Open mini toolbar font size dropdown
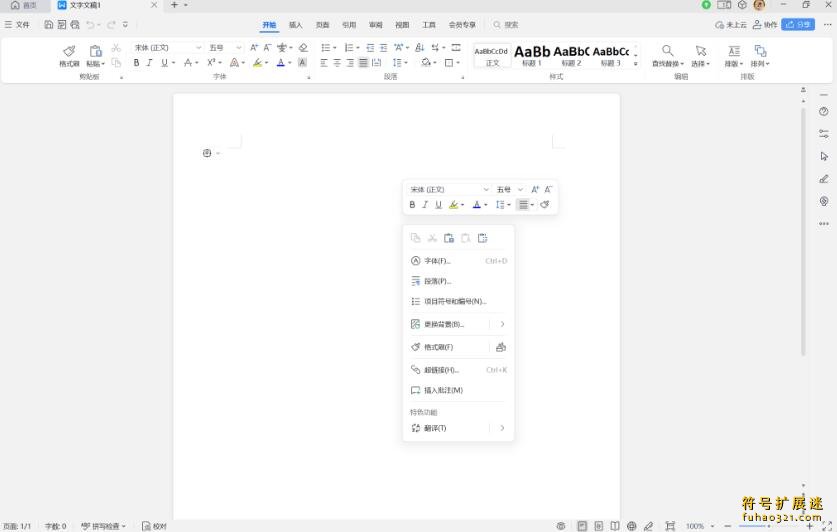The image size is (837, 532). pos(520,189)
